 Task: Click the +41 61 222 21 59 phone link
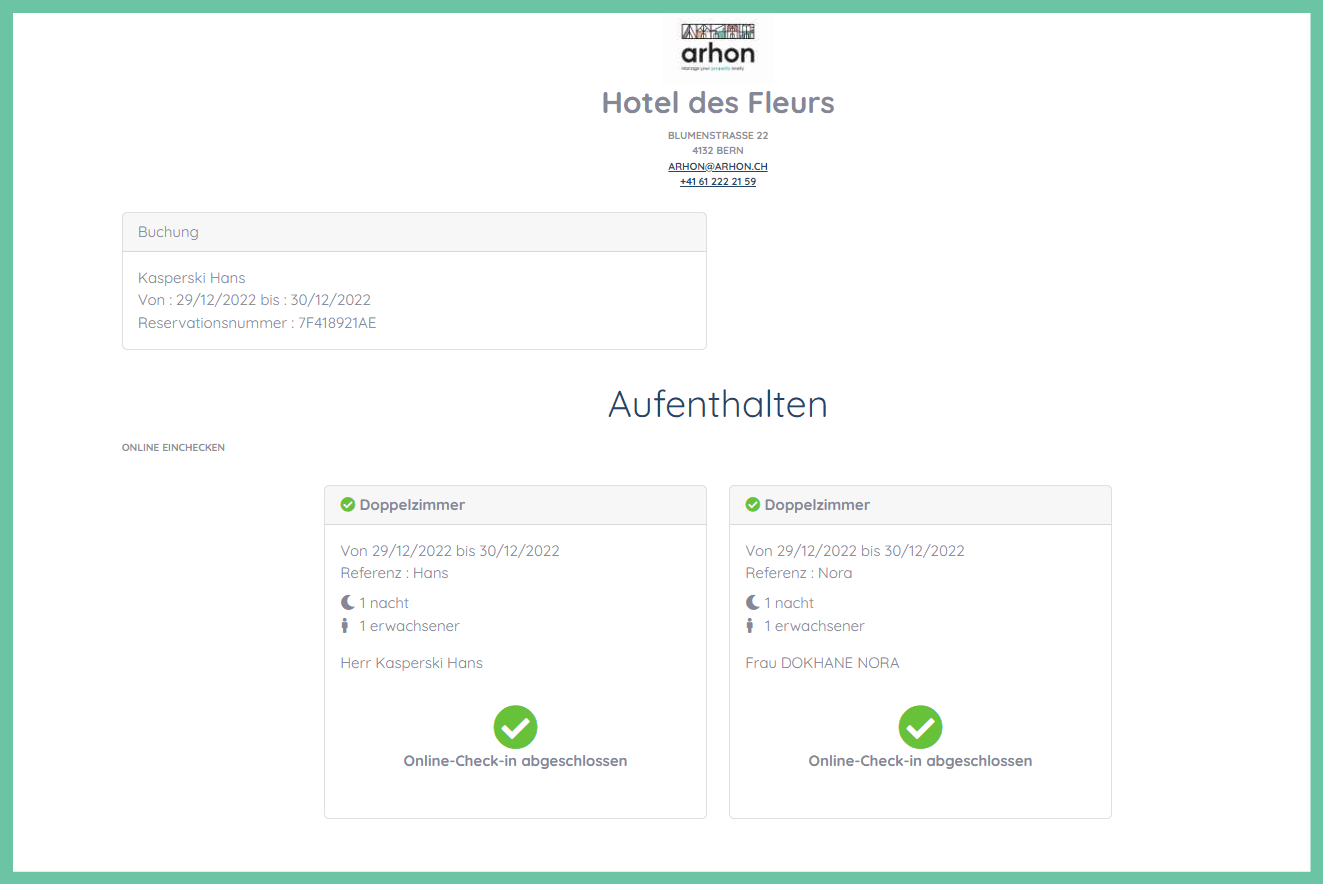coord(718,182)
